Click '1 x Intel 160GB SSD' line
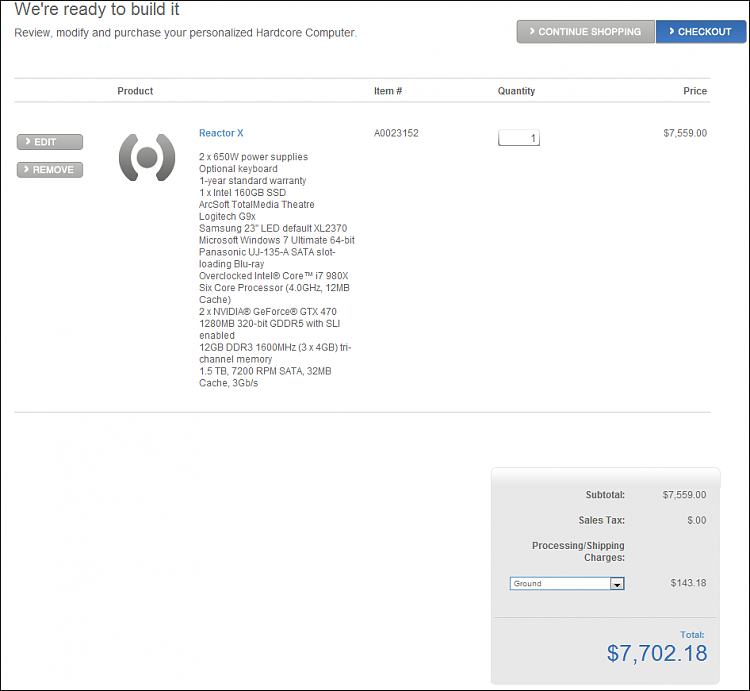750x691 pixels. (243, 193)
